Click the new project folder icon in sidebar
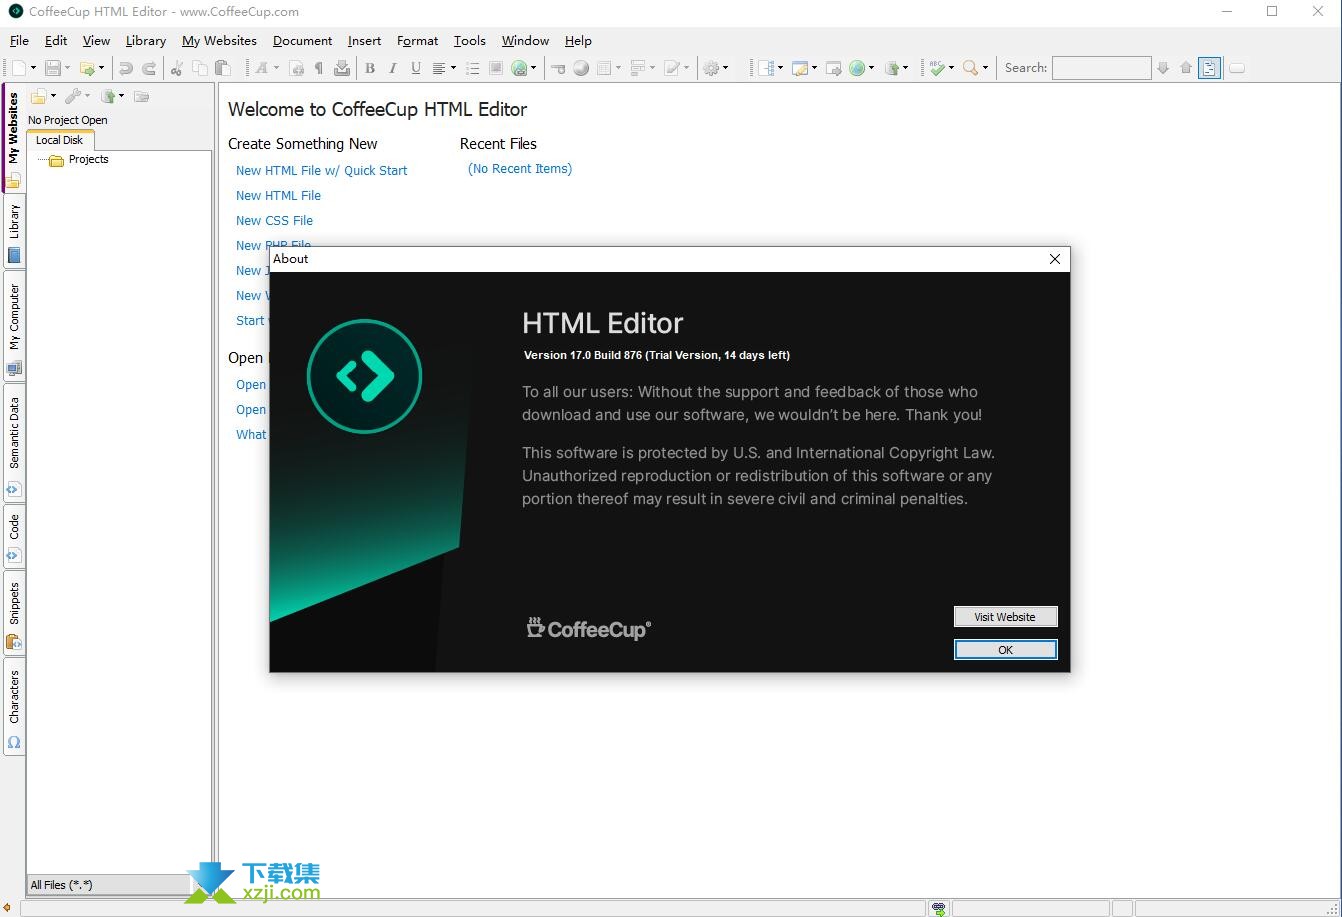The height and width of the screenshot is (917, 1342). tap(38, 97)
